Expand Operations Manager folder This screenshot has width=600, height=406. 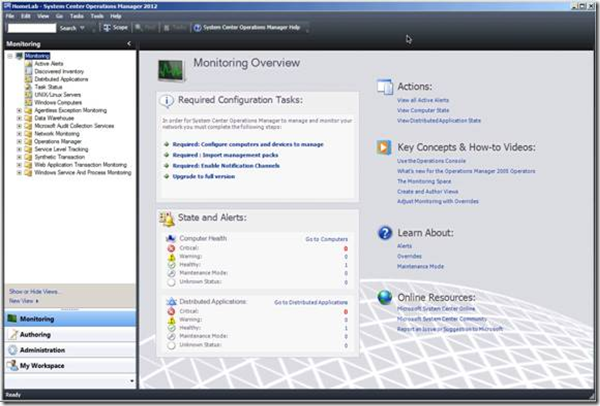(19, 142)
